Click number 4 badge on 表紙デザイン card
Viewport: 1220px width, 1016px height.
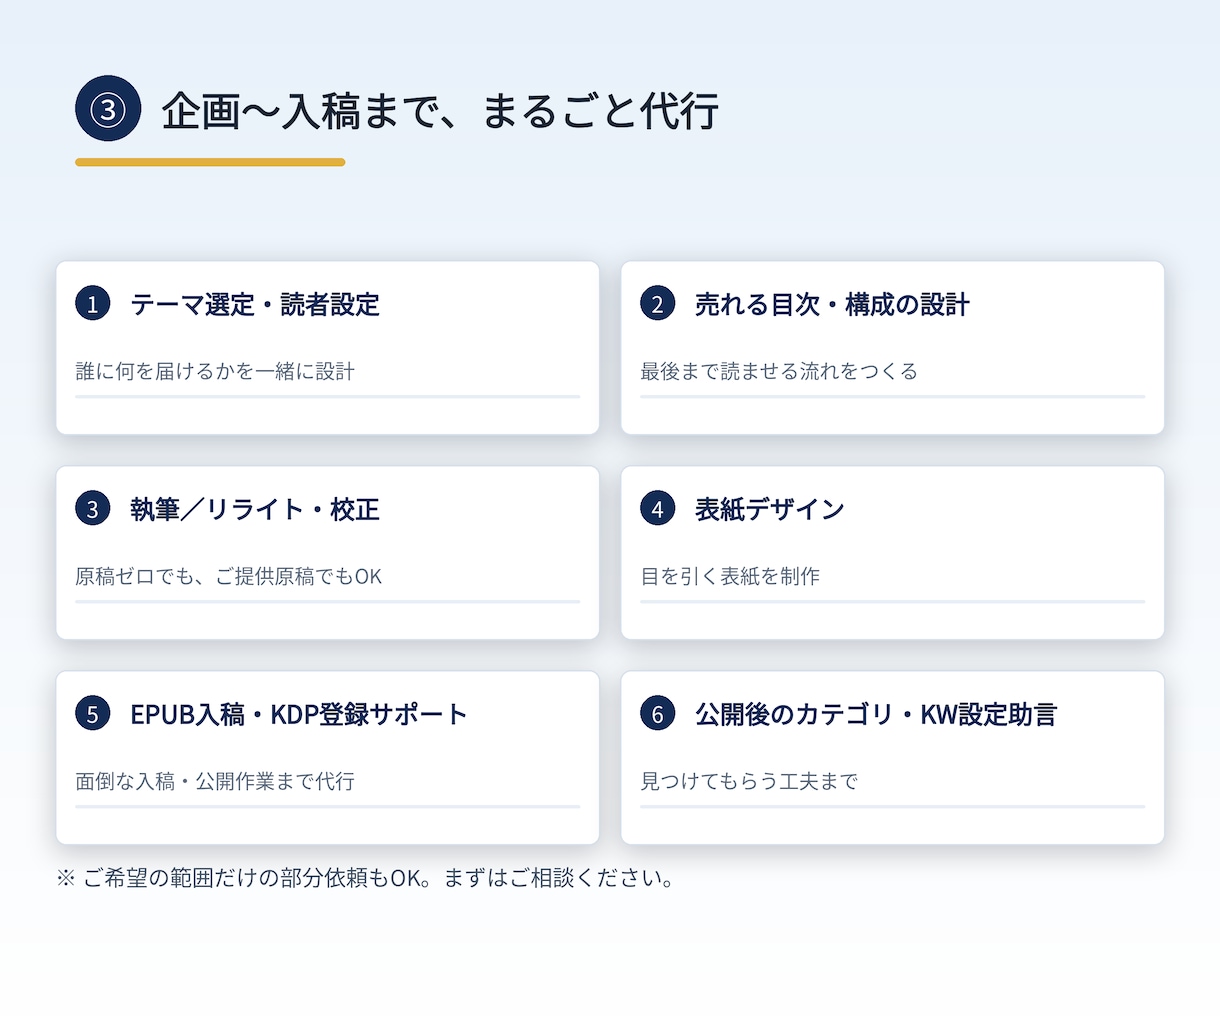658,509
